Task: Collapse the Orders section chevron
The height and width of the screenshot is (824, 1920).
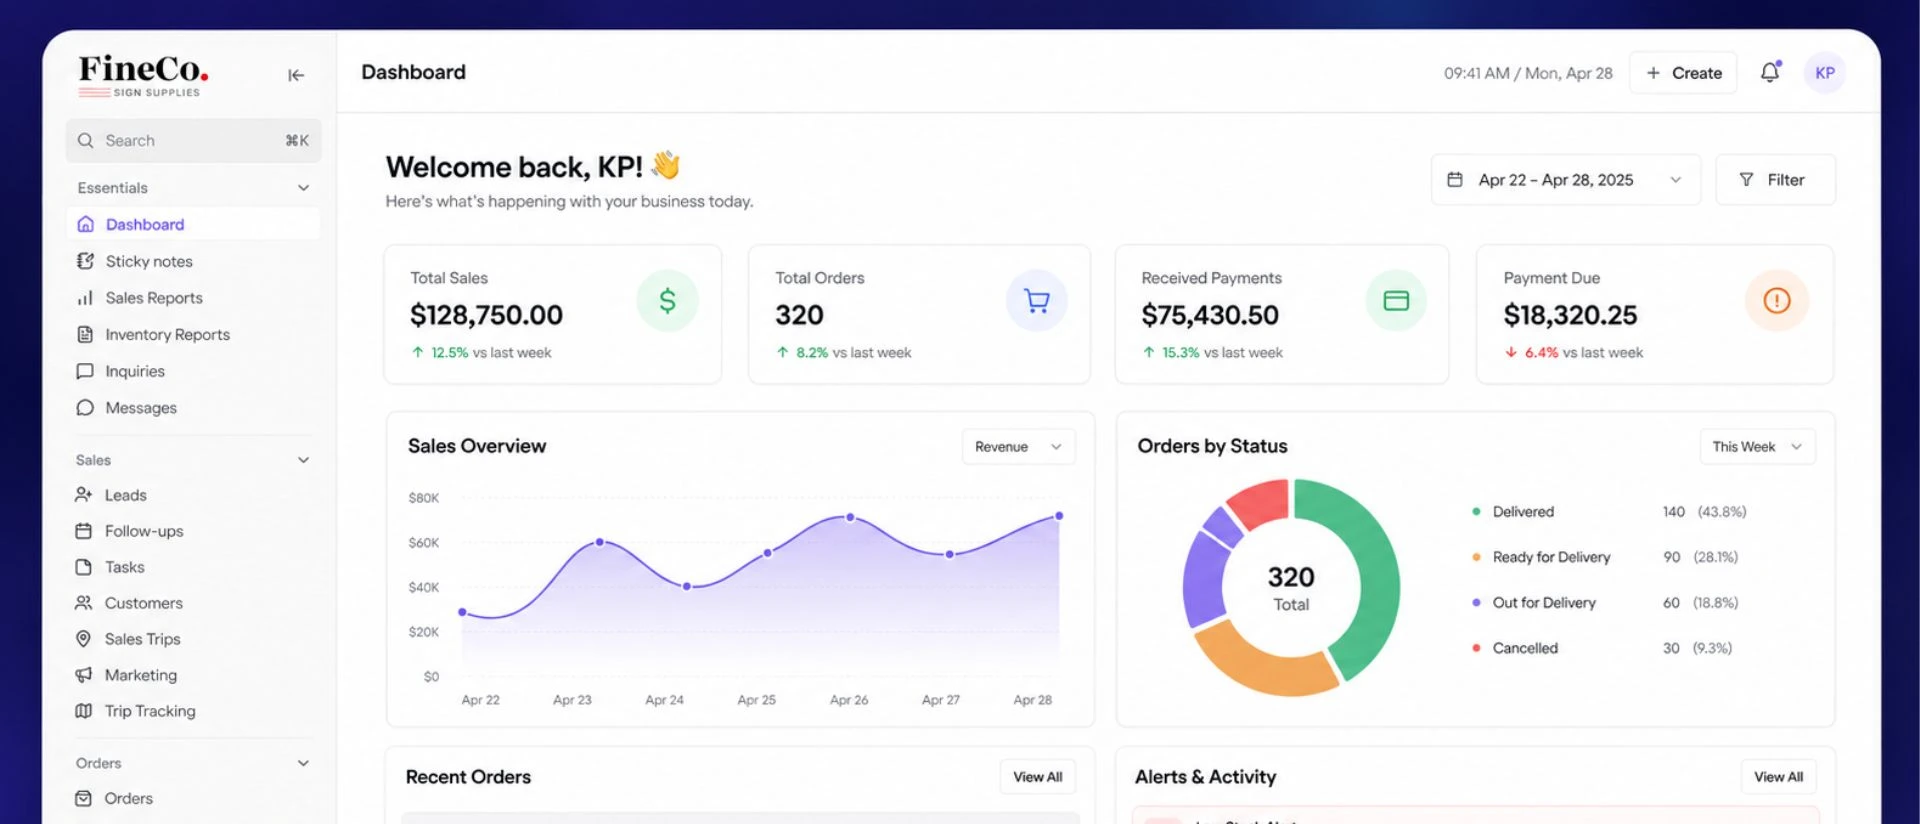Action: tap(303, 763)
